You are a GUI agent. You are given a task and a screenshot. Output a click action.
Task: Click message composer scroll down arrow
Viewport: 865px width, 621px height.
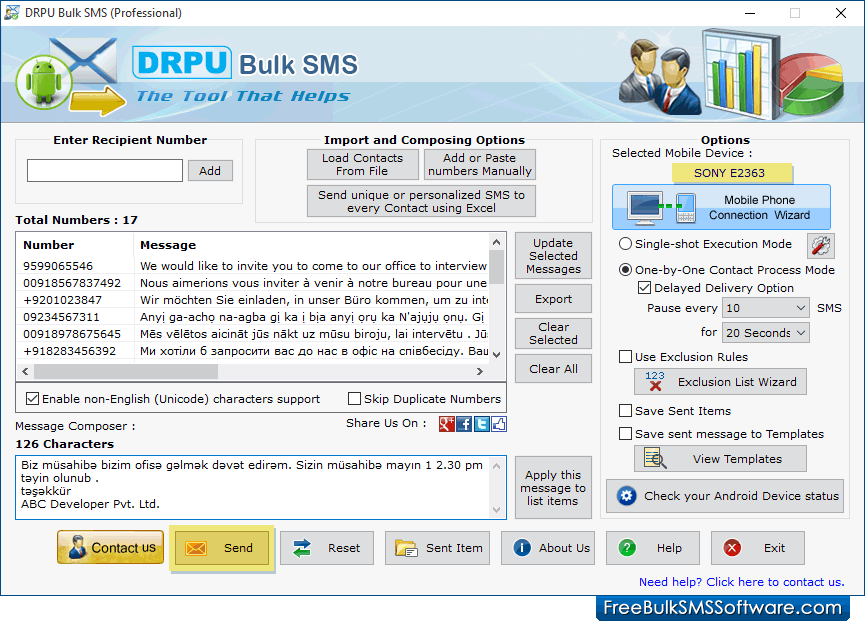tap(496, 510)
